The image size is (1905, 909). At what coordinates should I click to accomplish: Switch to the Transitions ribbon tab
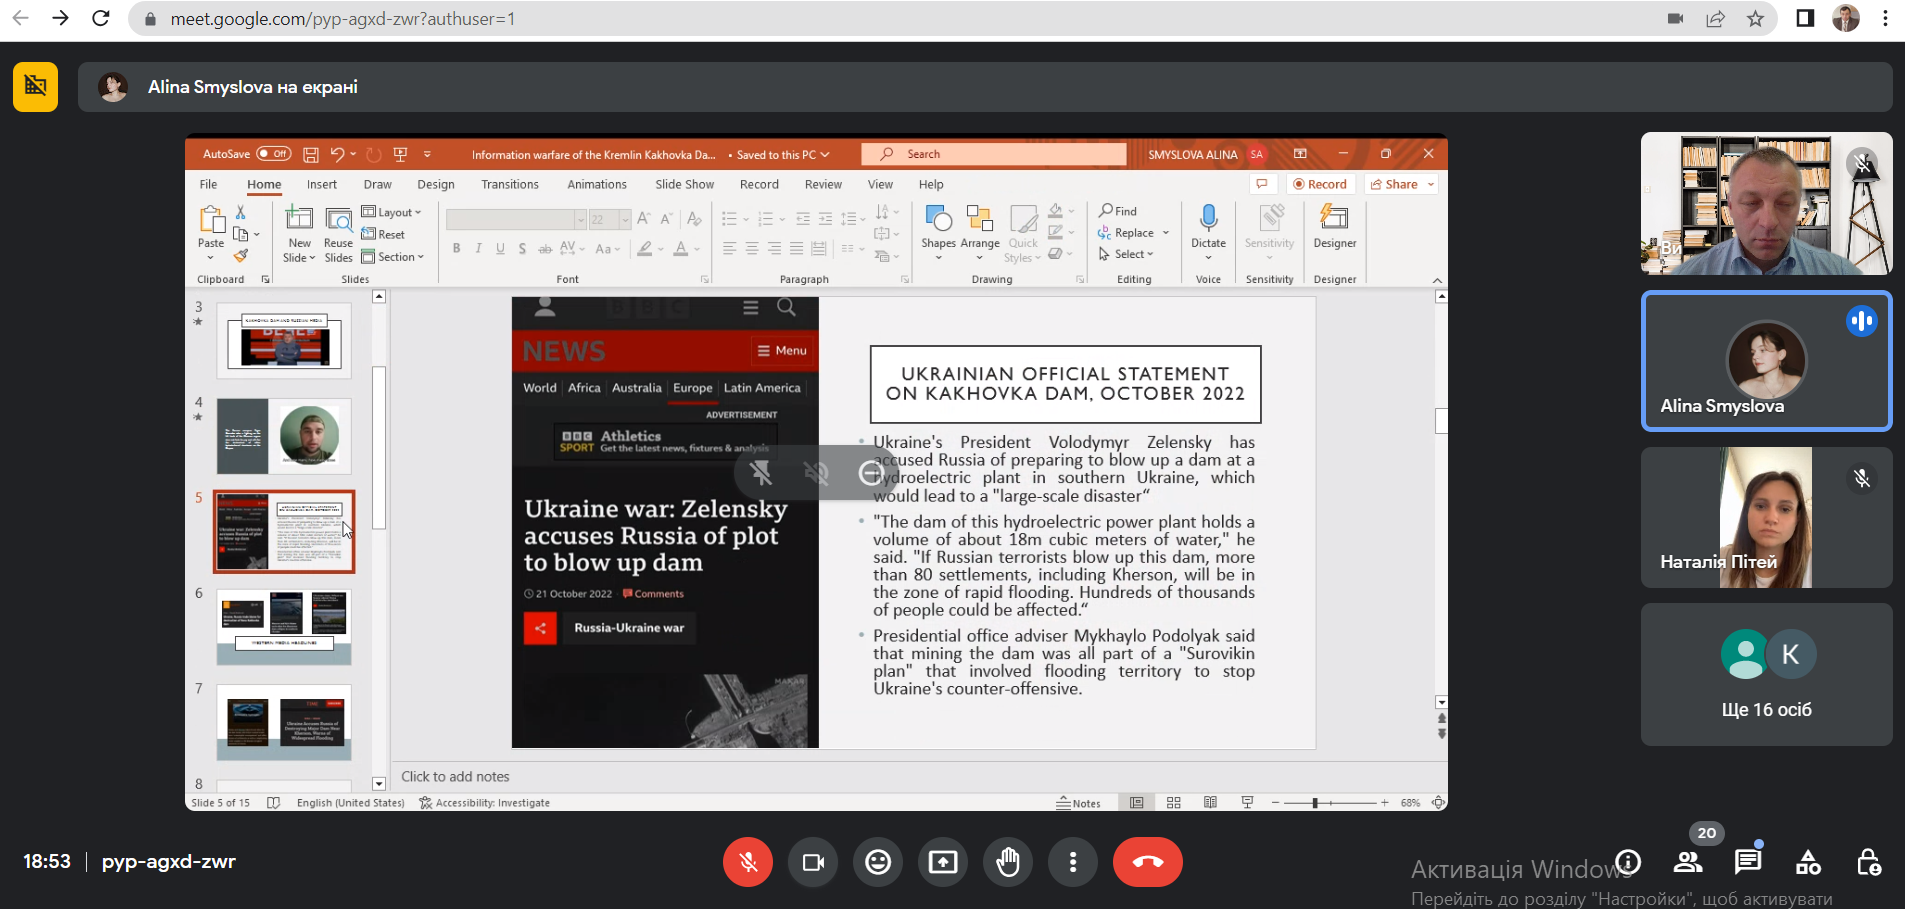509,184
